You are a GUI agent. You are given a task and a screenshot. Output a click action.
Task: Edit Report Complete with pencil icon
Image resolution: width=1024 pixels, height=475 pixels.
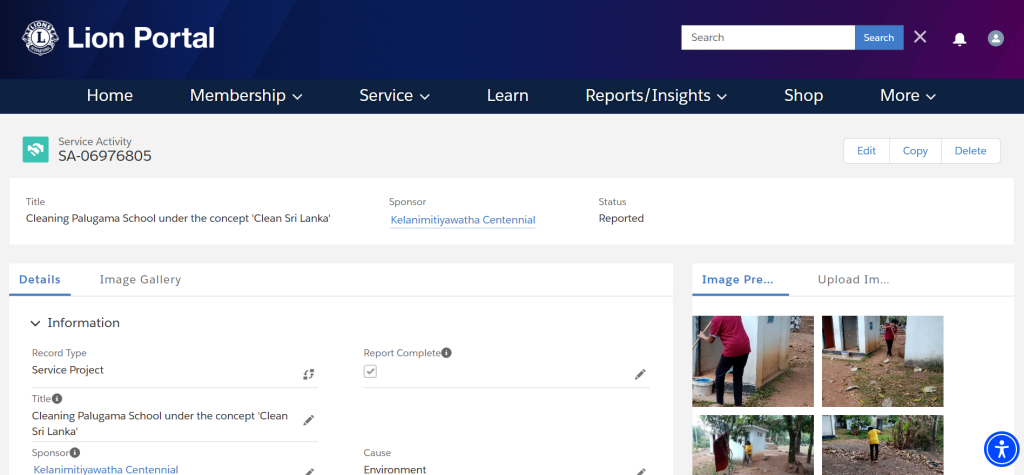(640, 374)
